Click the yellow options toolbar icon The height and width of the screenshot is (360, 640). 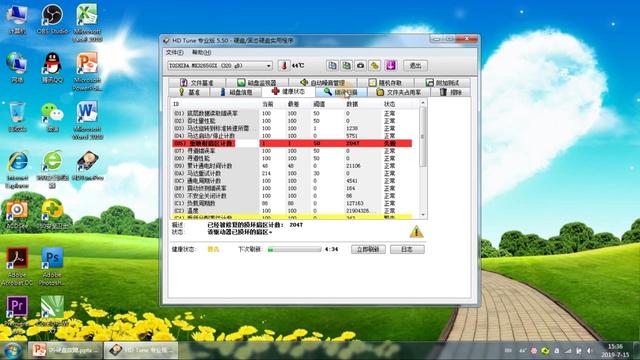click(375, 65)
